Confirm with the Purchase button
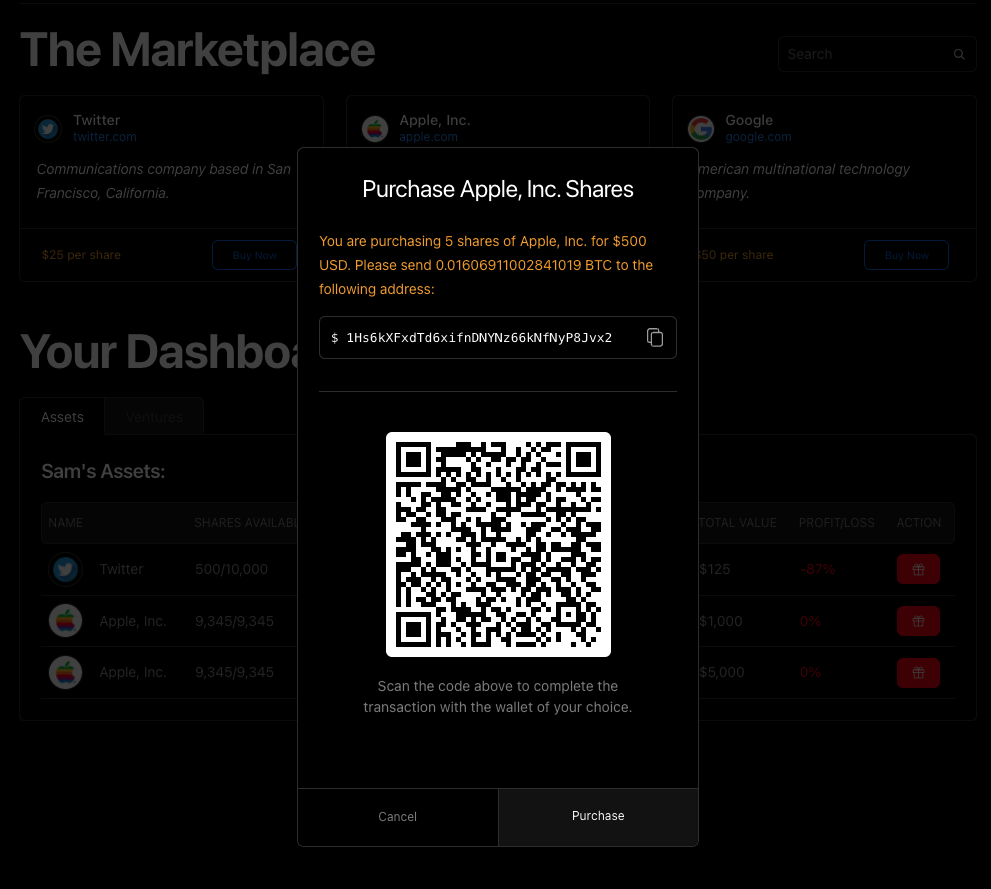 click(597, 816)
